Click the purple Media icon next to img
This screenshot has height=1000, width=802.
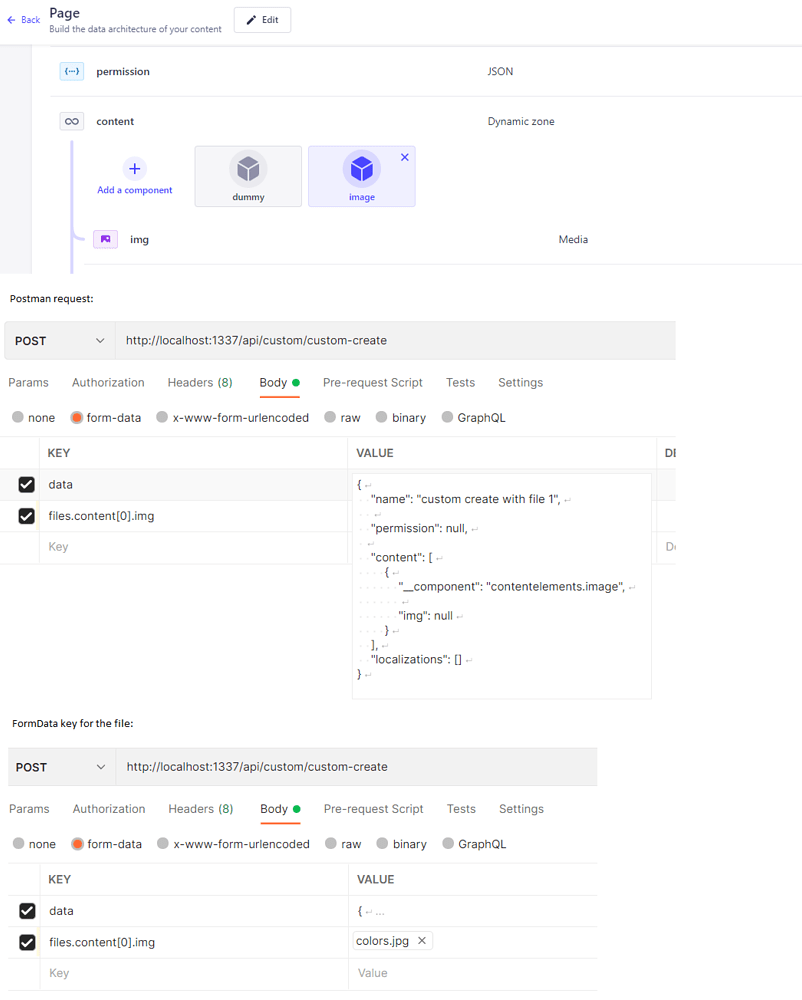point(105,239)
